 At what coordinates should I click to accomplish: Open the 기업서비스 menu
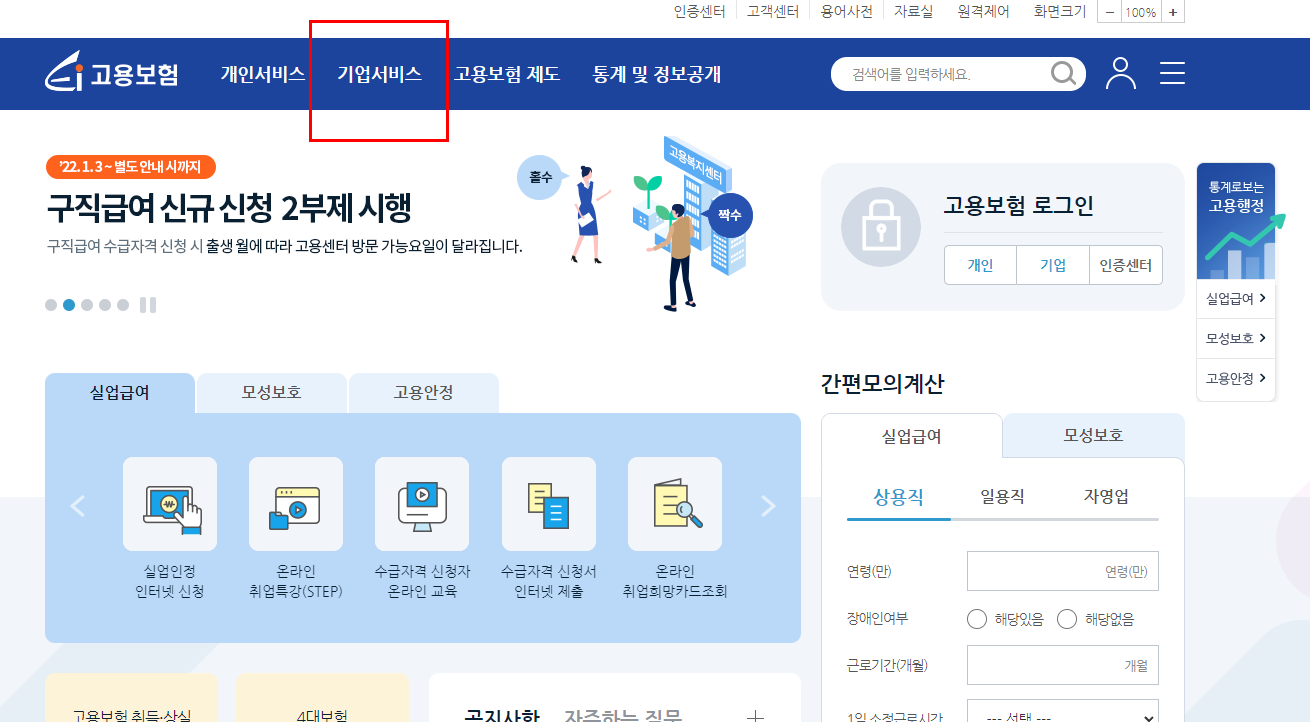point(379,74)
